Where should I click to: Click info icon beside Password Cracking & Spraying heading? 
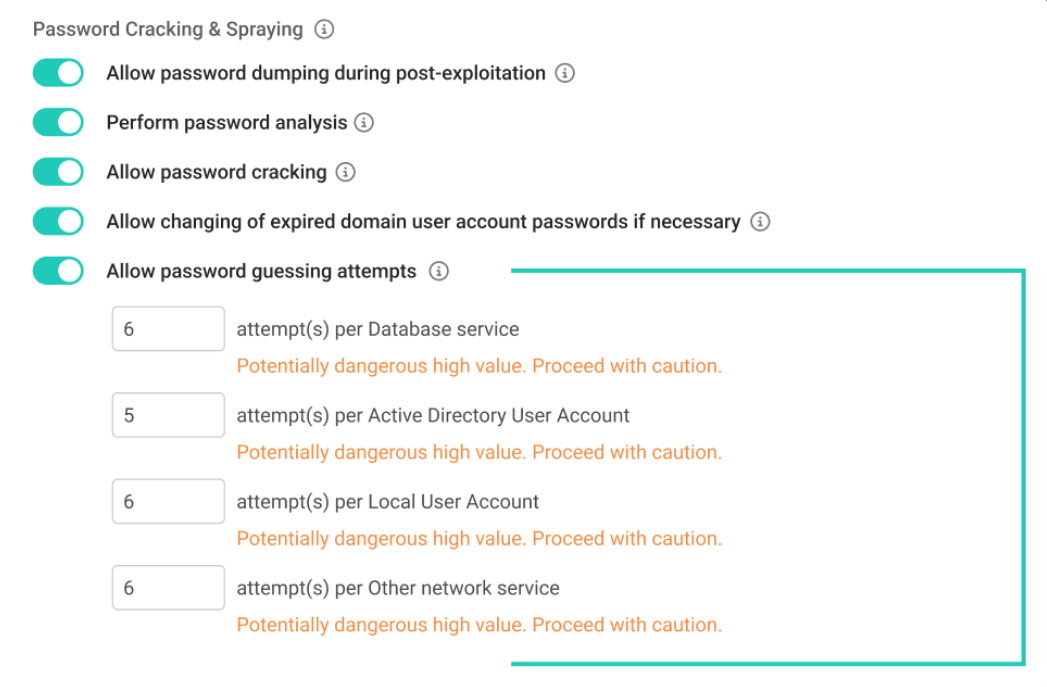point(324,29)
